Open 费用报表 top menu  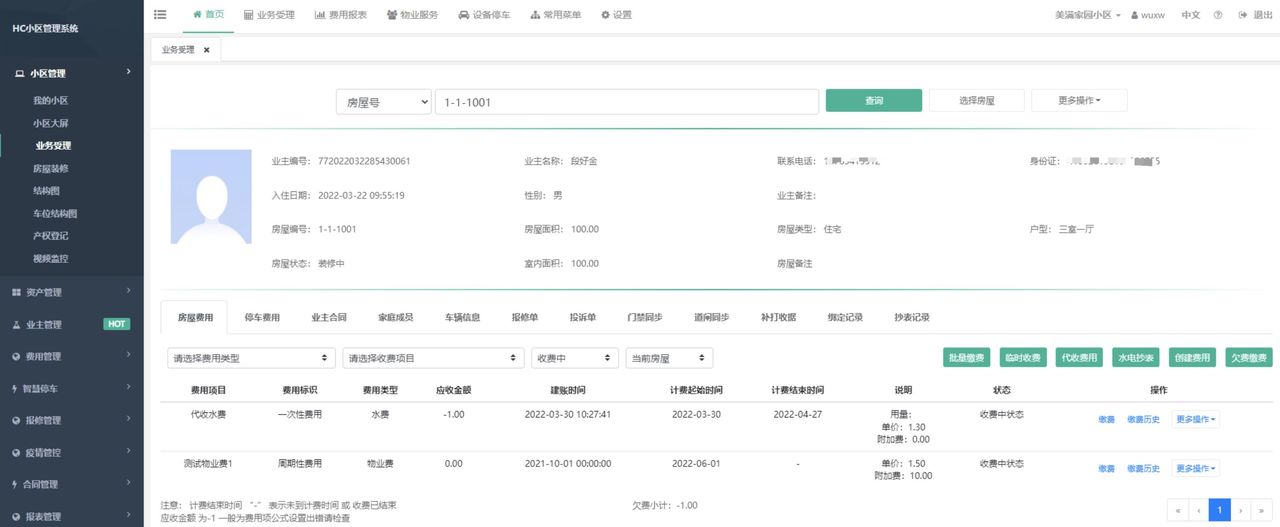(x=340, y=15)
